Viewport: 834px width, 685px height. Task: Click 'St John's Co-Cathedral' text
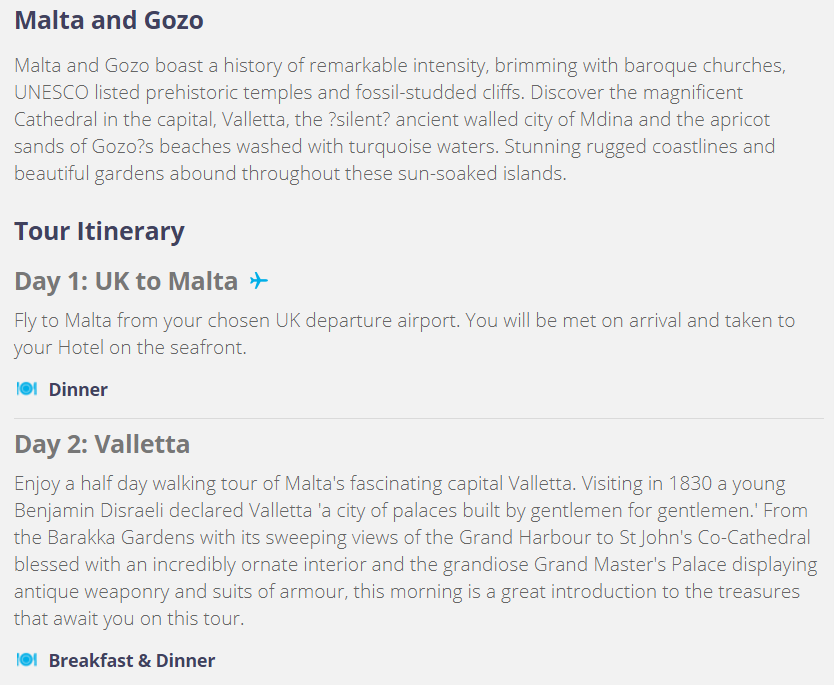715,537
